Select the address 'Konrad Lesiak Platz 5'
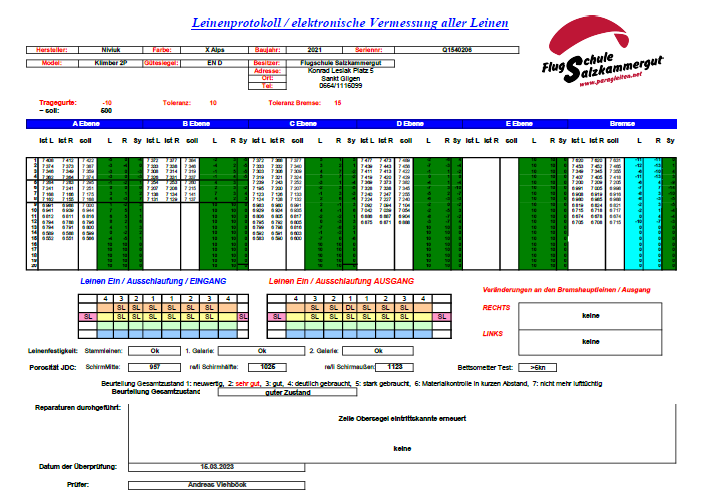This screenshot has width=703, height=500. [x=341, y=71]
